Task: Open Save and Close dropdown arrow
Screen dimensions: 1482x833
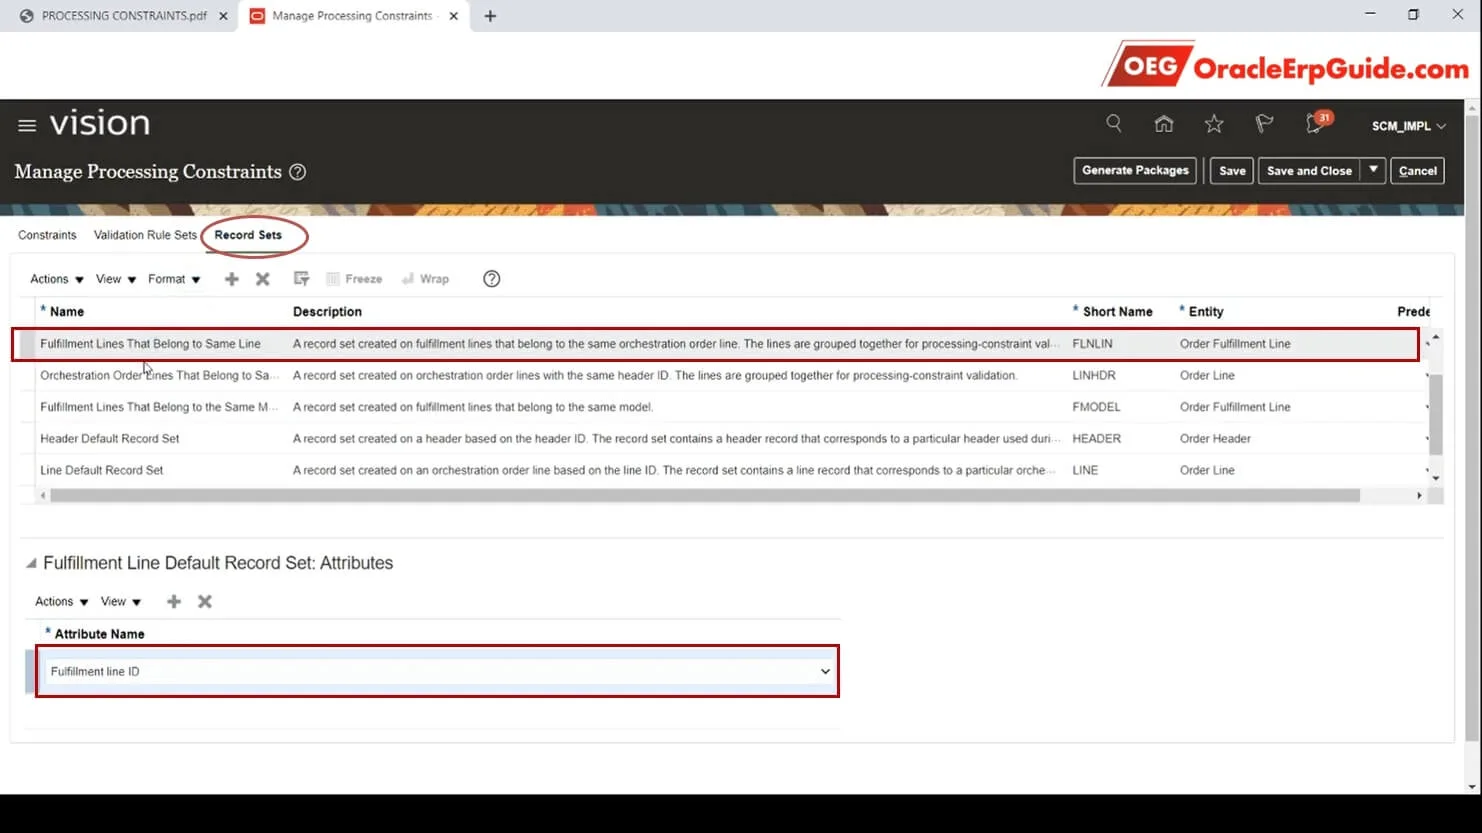Action: point(1373,170)
